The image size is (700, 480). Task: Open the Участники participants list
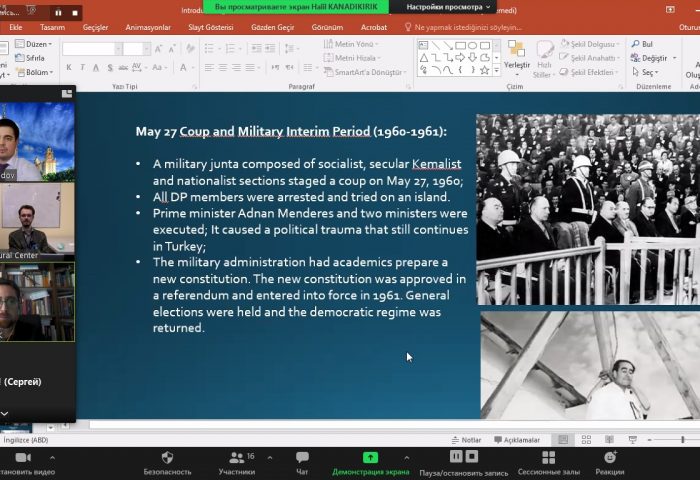pyautogui.click(x=236, y=458)
